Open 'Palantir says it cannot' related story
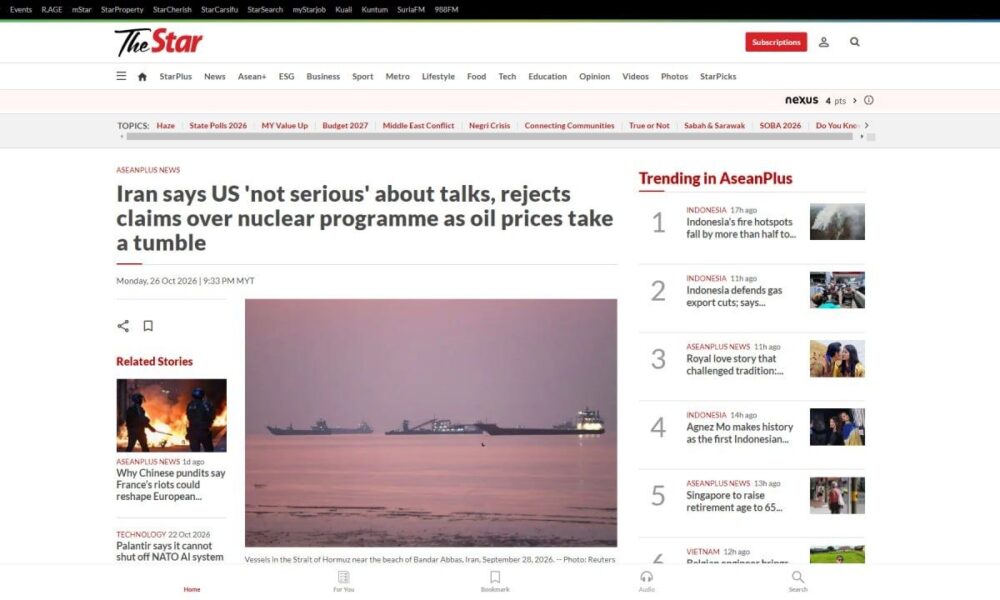Screen dimensions: 1000x600 pyautogui.click(x=170, y=552)
